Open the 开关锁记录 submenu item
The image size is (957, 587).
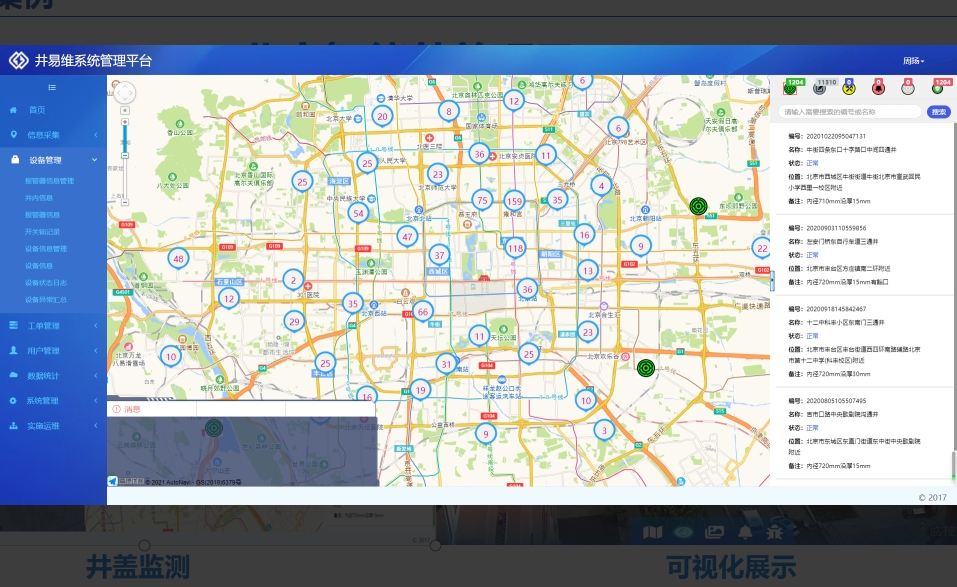pyautogui.click(x=42, y=232)
